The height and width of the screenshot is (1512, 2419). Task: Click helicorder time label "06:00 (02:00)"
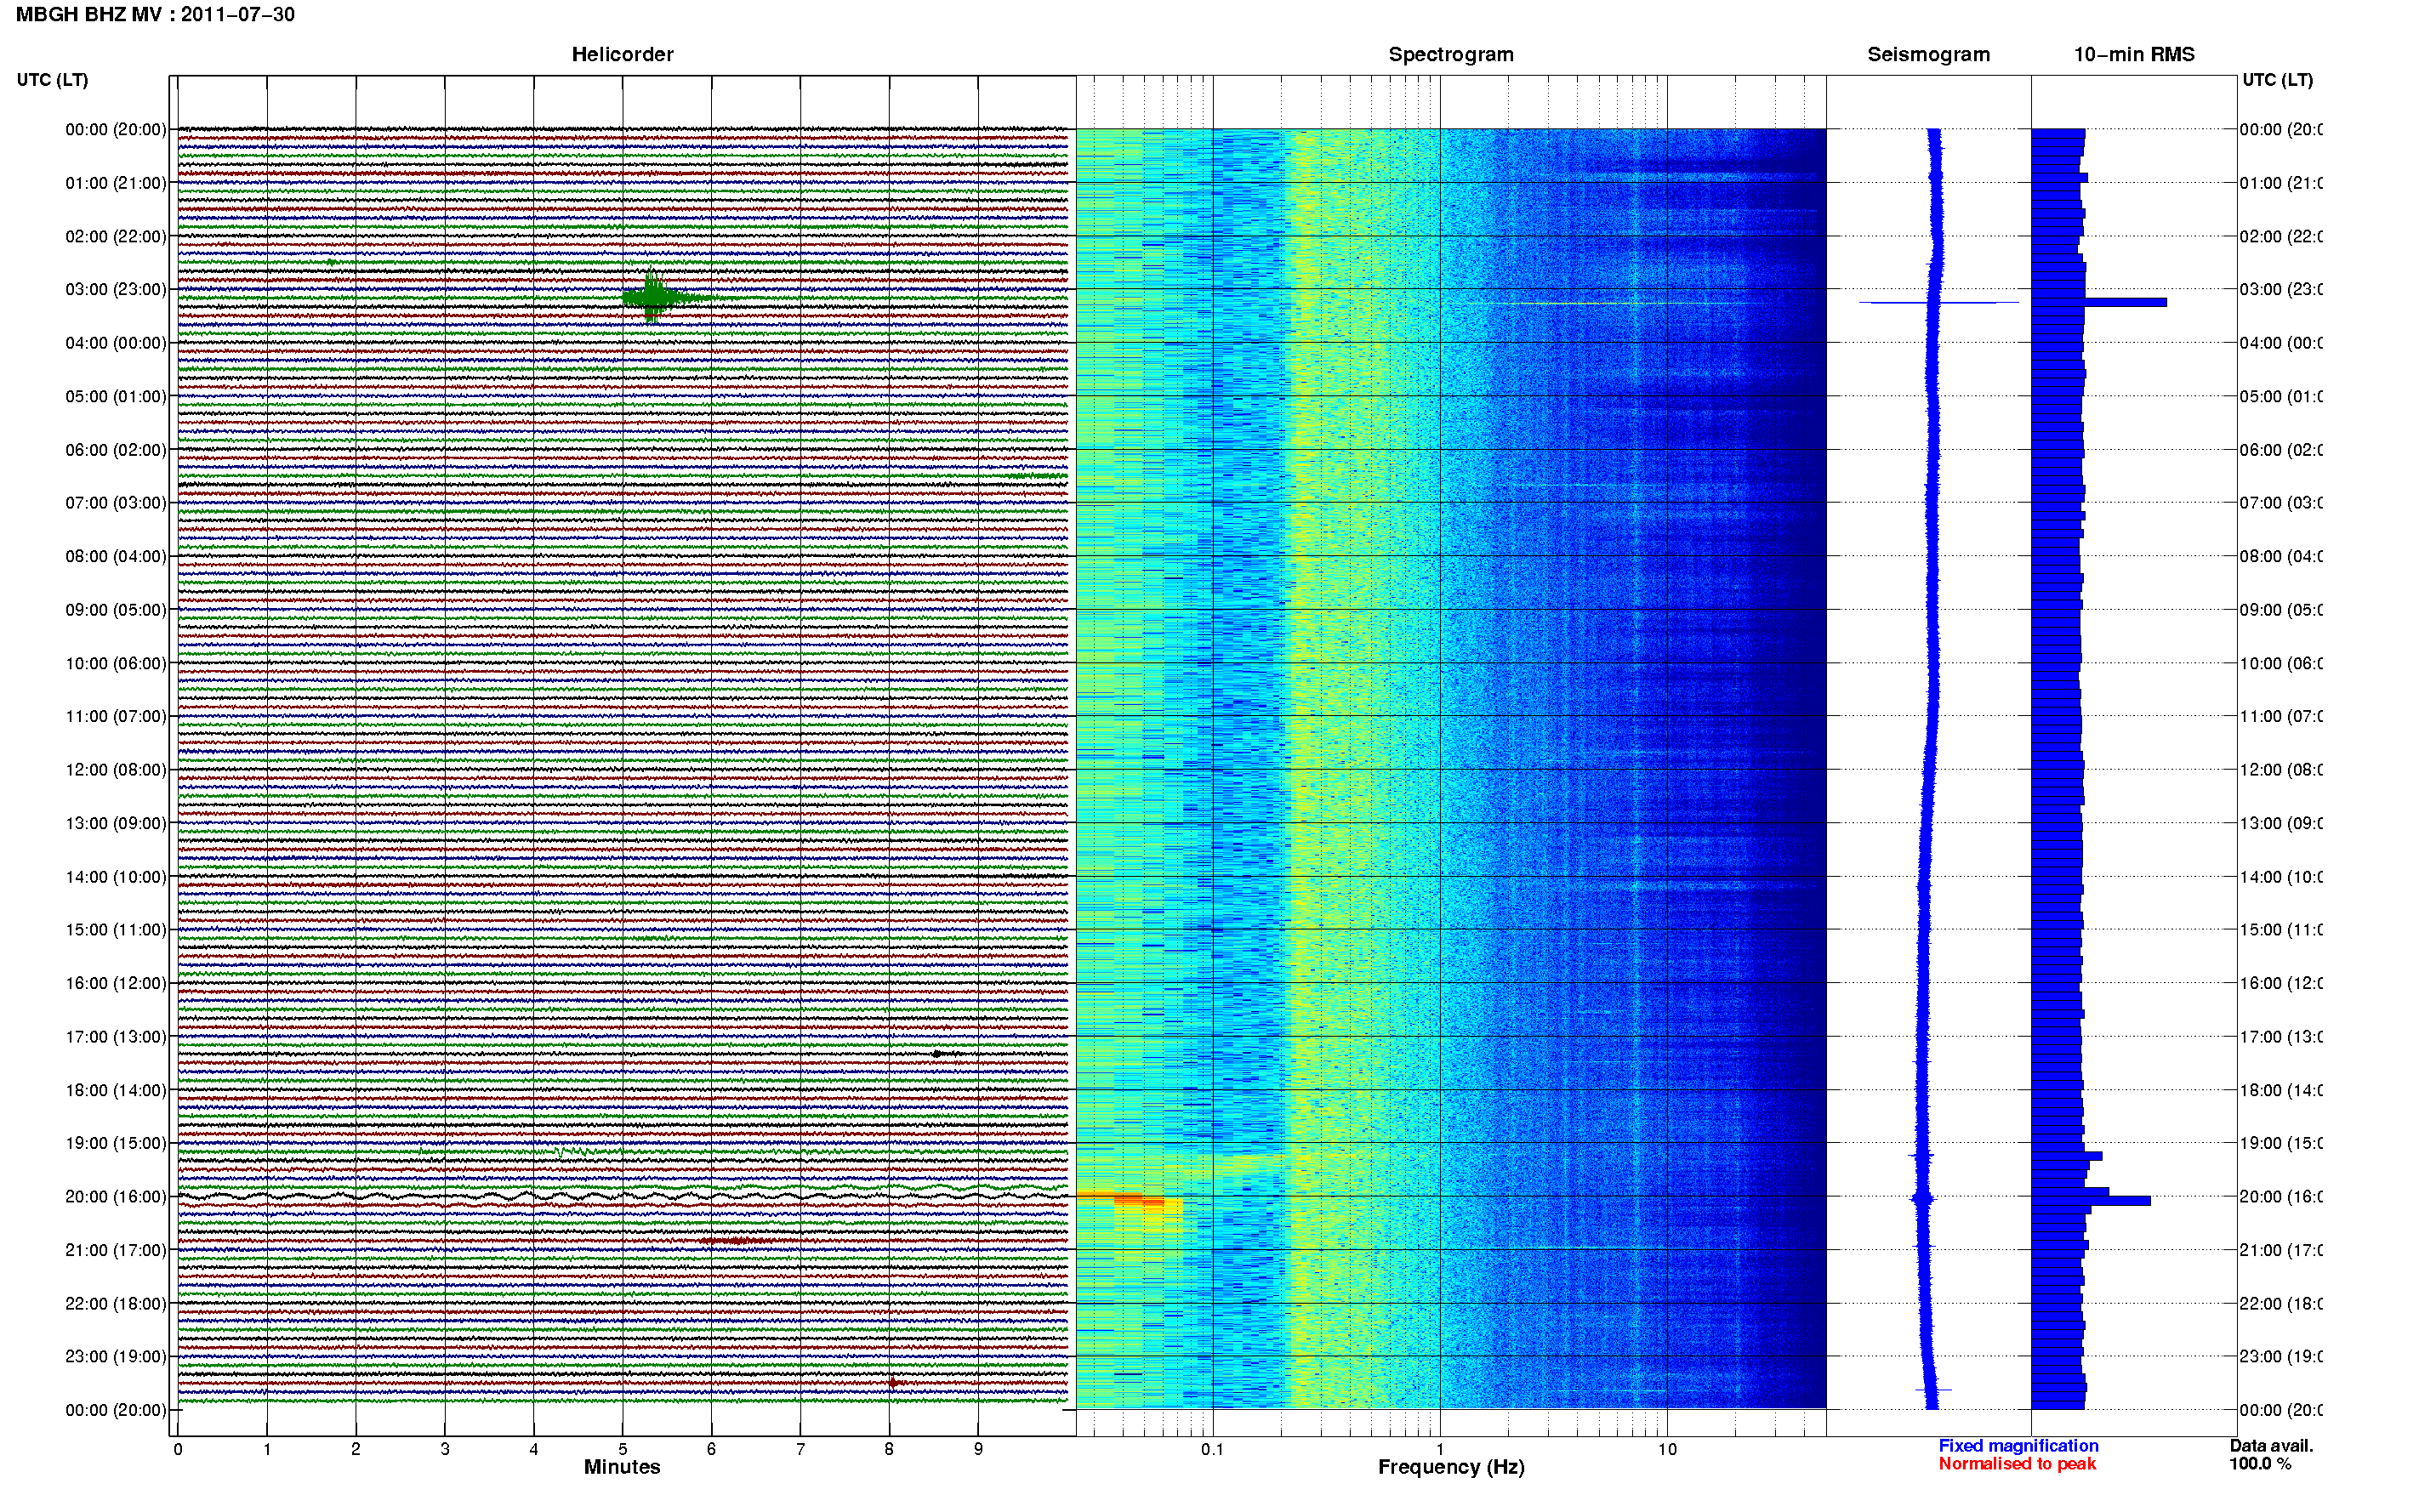(116, 450)
